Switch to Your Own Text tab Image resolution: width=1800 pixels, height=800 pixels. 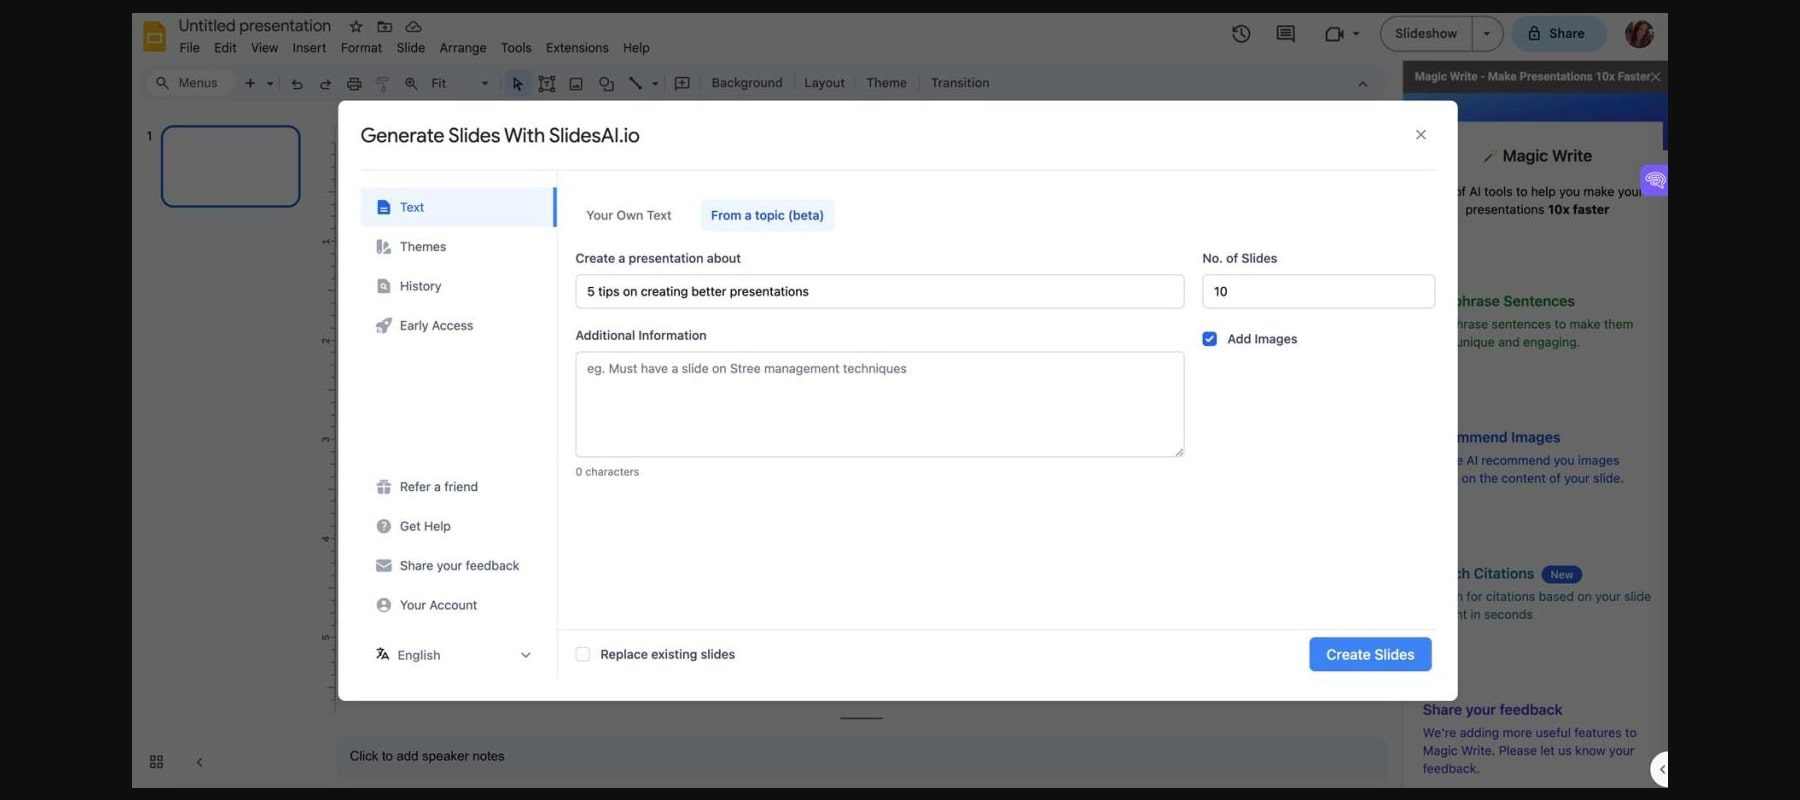click(x=628, y=215)
